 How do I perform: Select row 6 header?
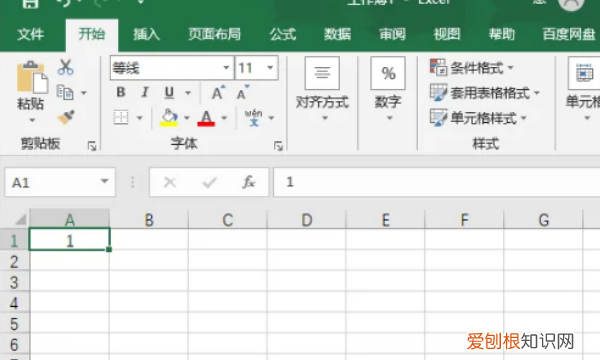[14, 344]
